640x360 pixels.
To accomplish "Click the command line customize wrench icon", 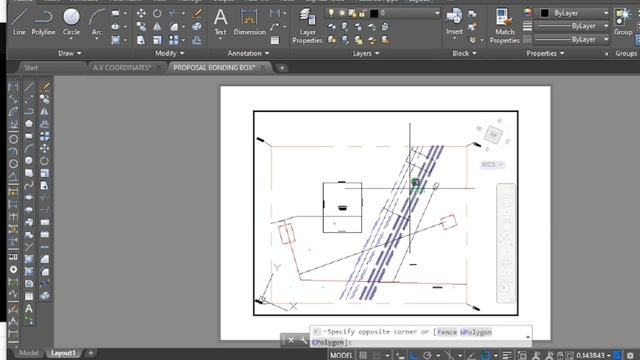I will 303,340.
